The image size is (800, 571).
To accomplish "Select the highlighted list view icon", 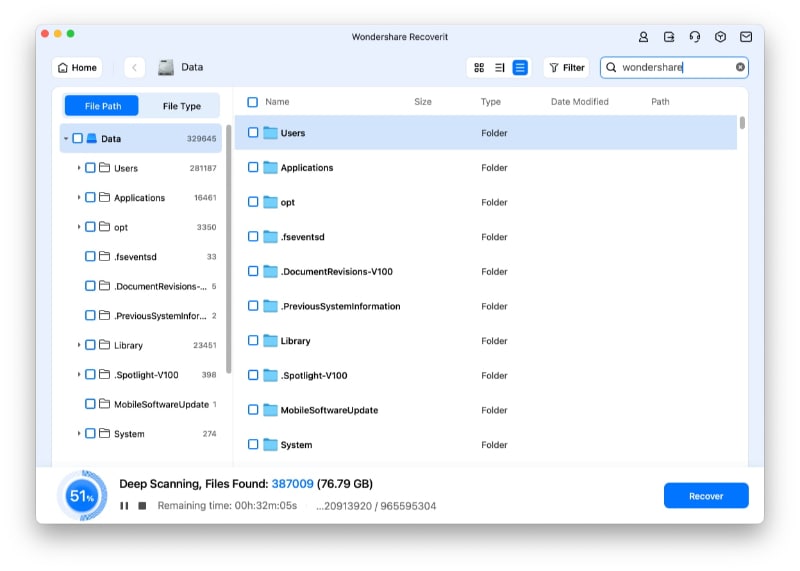I will tap(520, 67).
